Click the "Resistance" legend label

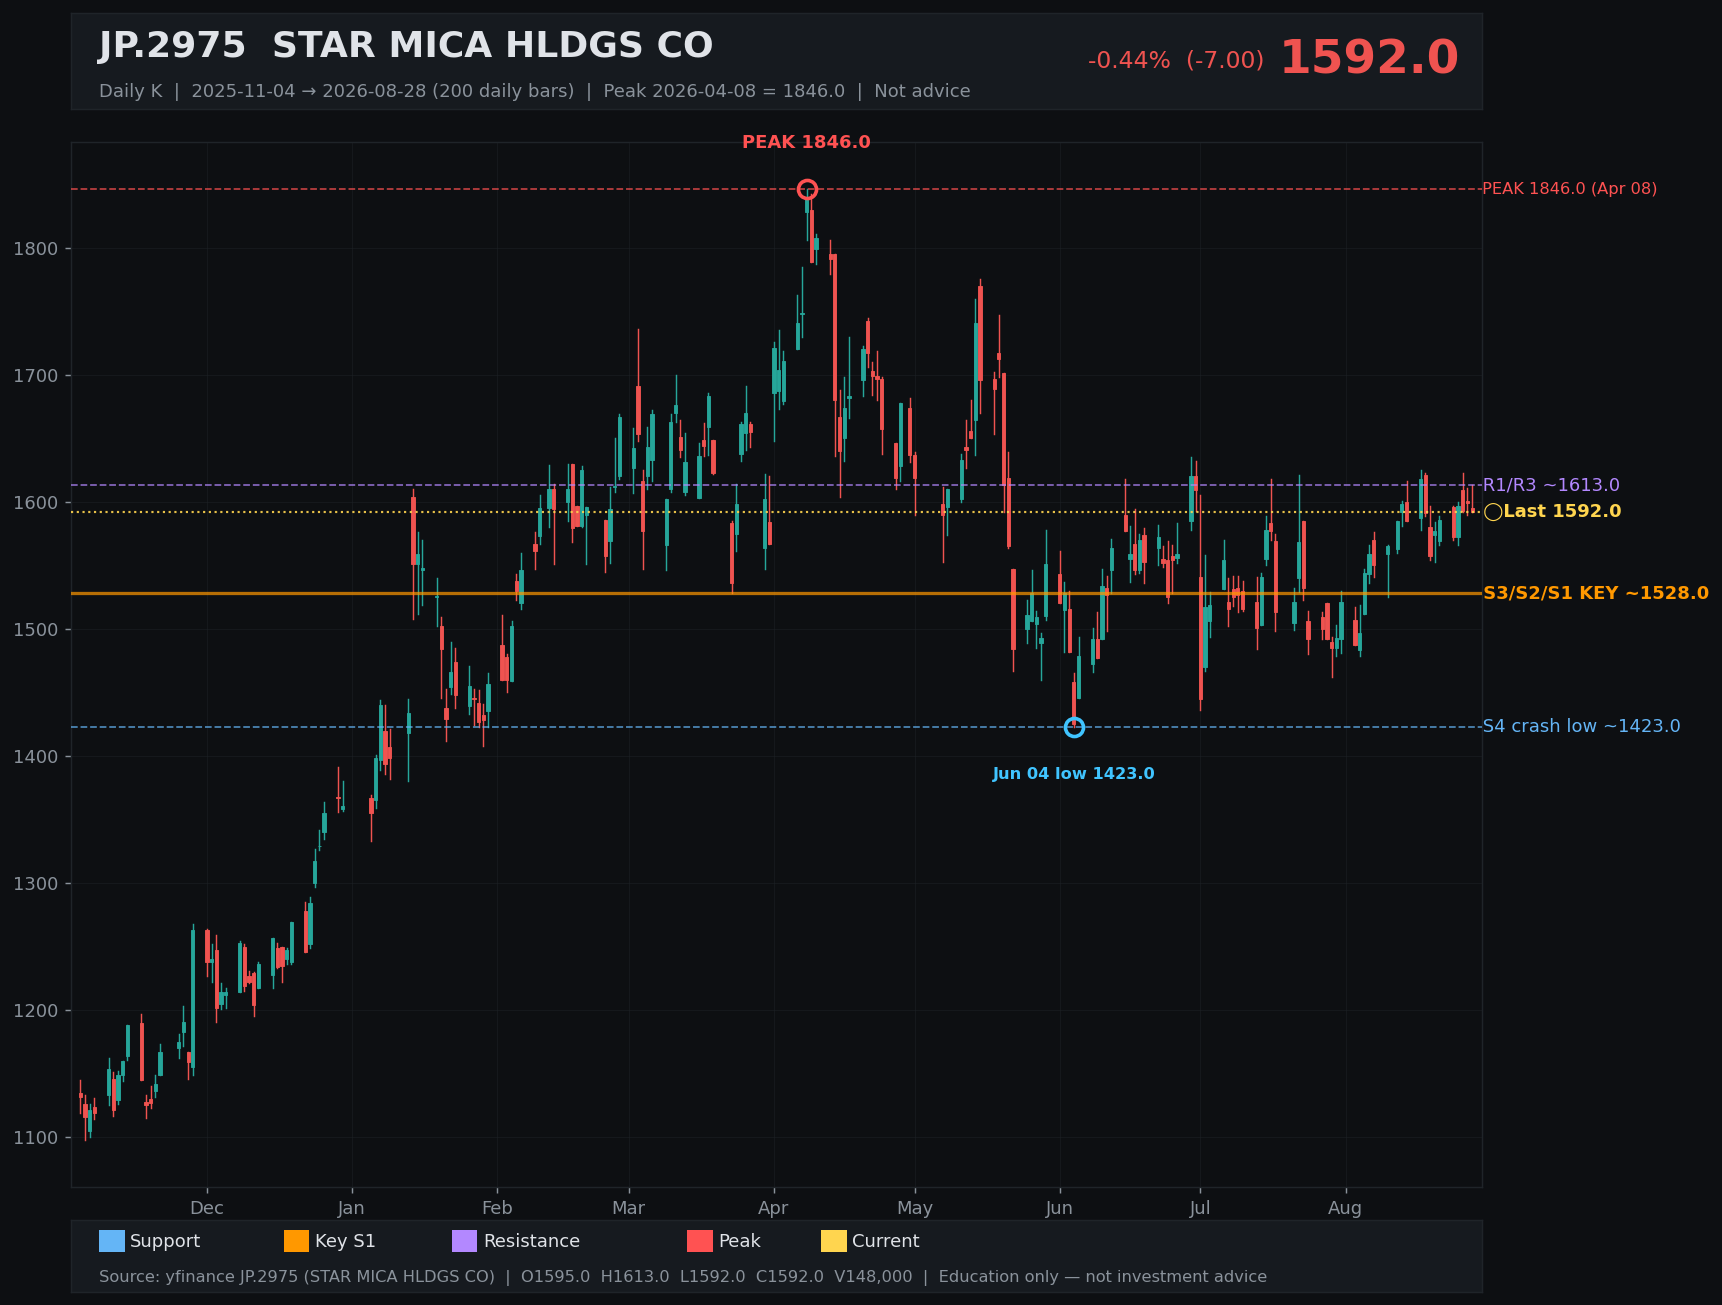(x=532, y=1241)
